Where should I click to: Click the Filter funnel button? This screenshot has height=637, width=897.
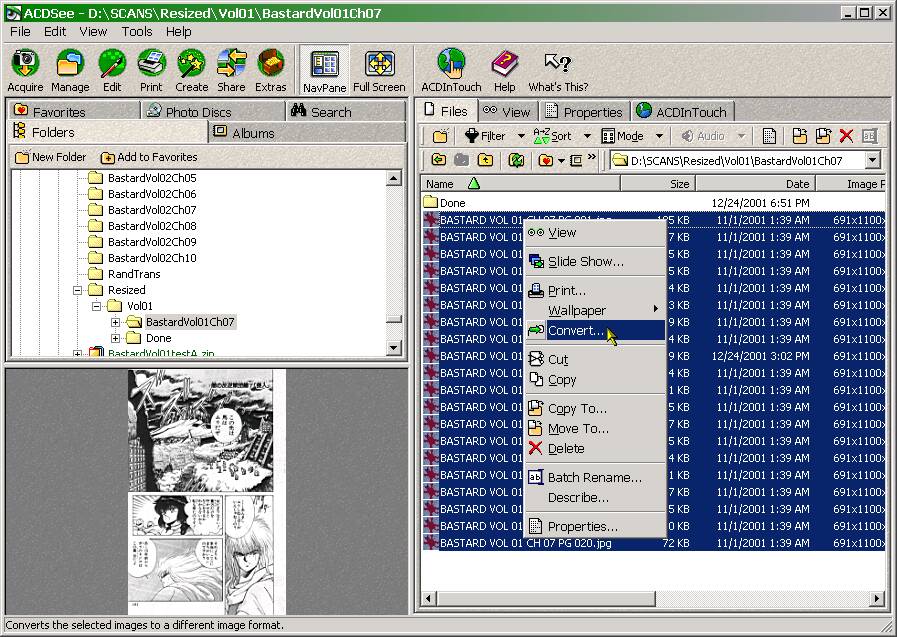point(485,136)
